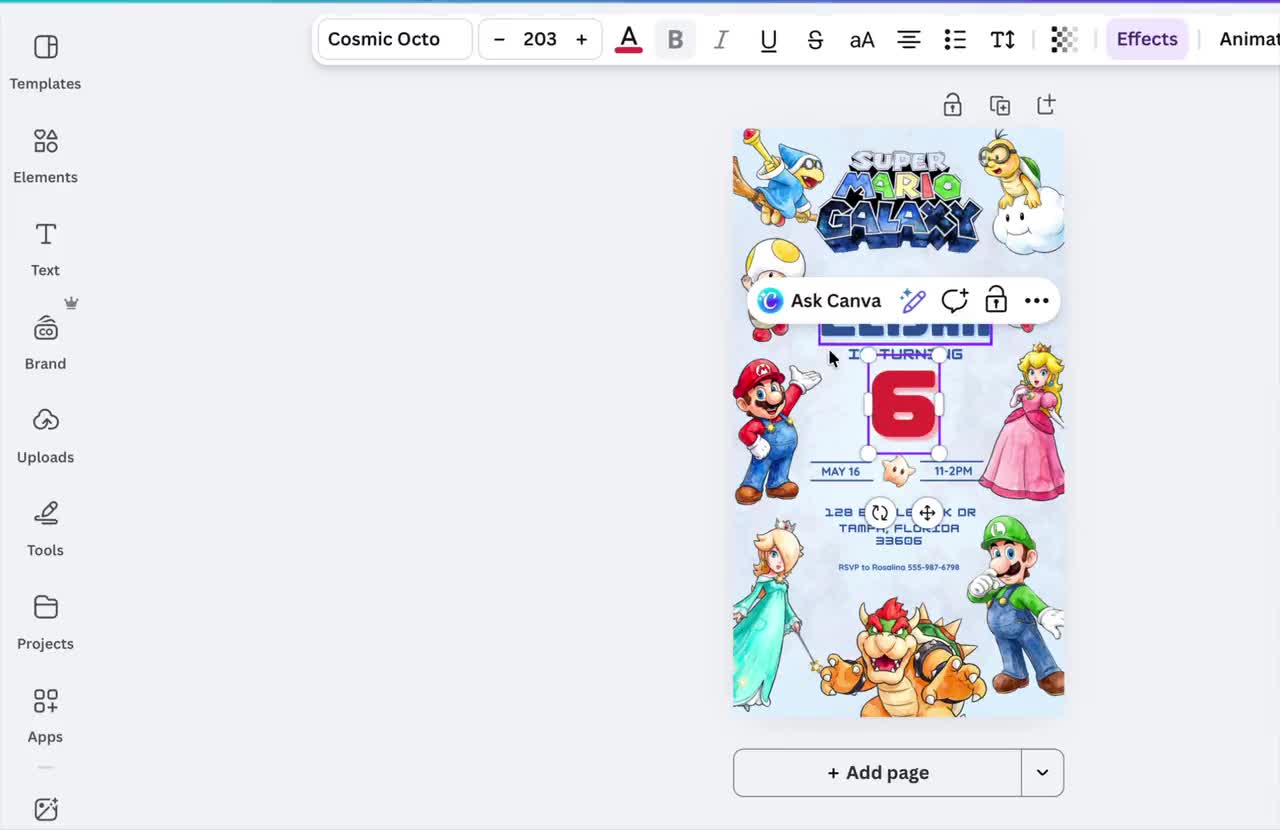1280x830 pixels.
Task: Open text transparency settings
Action: click(1062, 39)
